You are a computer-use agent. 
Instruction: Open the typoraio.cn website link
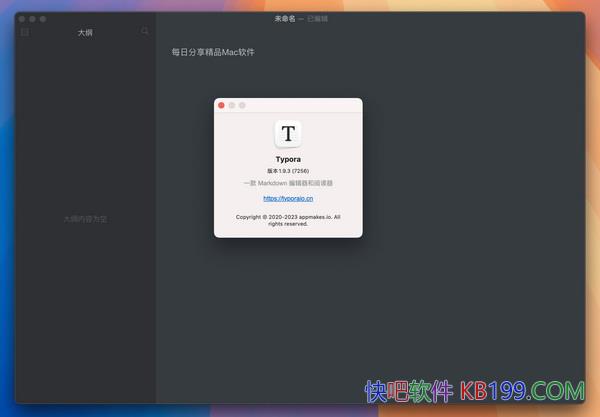point(288,199)
